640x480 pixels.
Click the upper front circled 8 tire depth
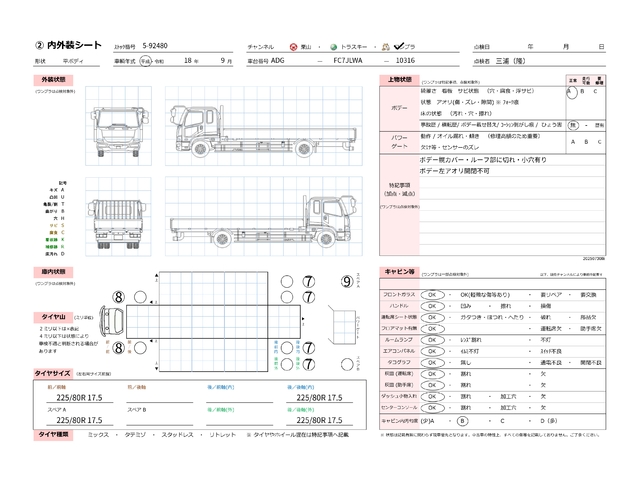pyautogui.click(x=119, y=296)
